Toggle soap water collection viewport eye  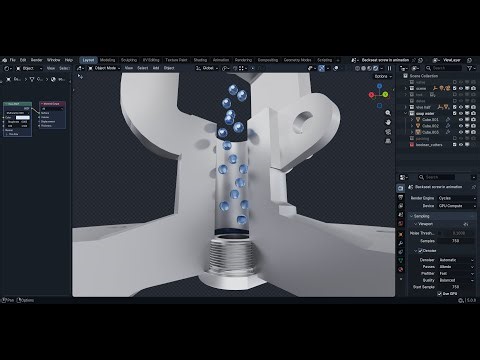(x=461, y=113)
